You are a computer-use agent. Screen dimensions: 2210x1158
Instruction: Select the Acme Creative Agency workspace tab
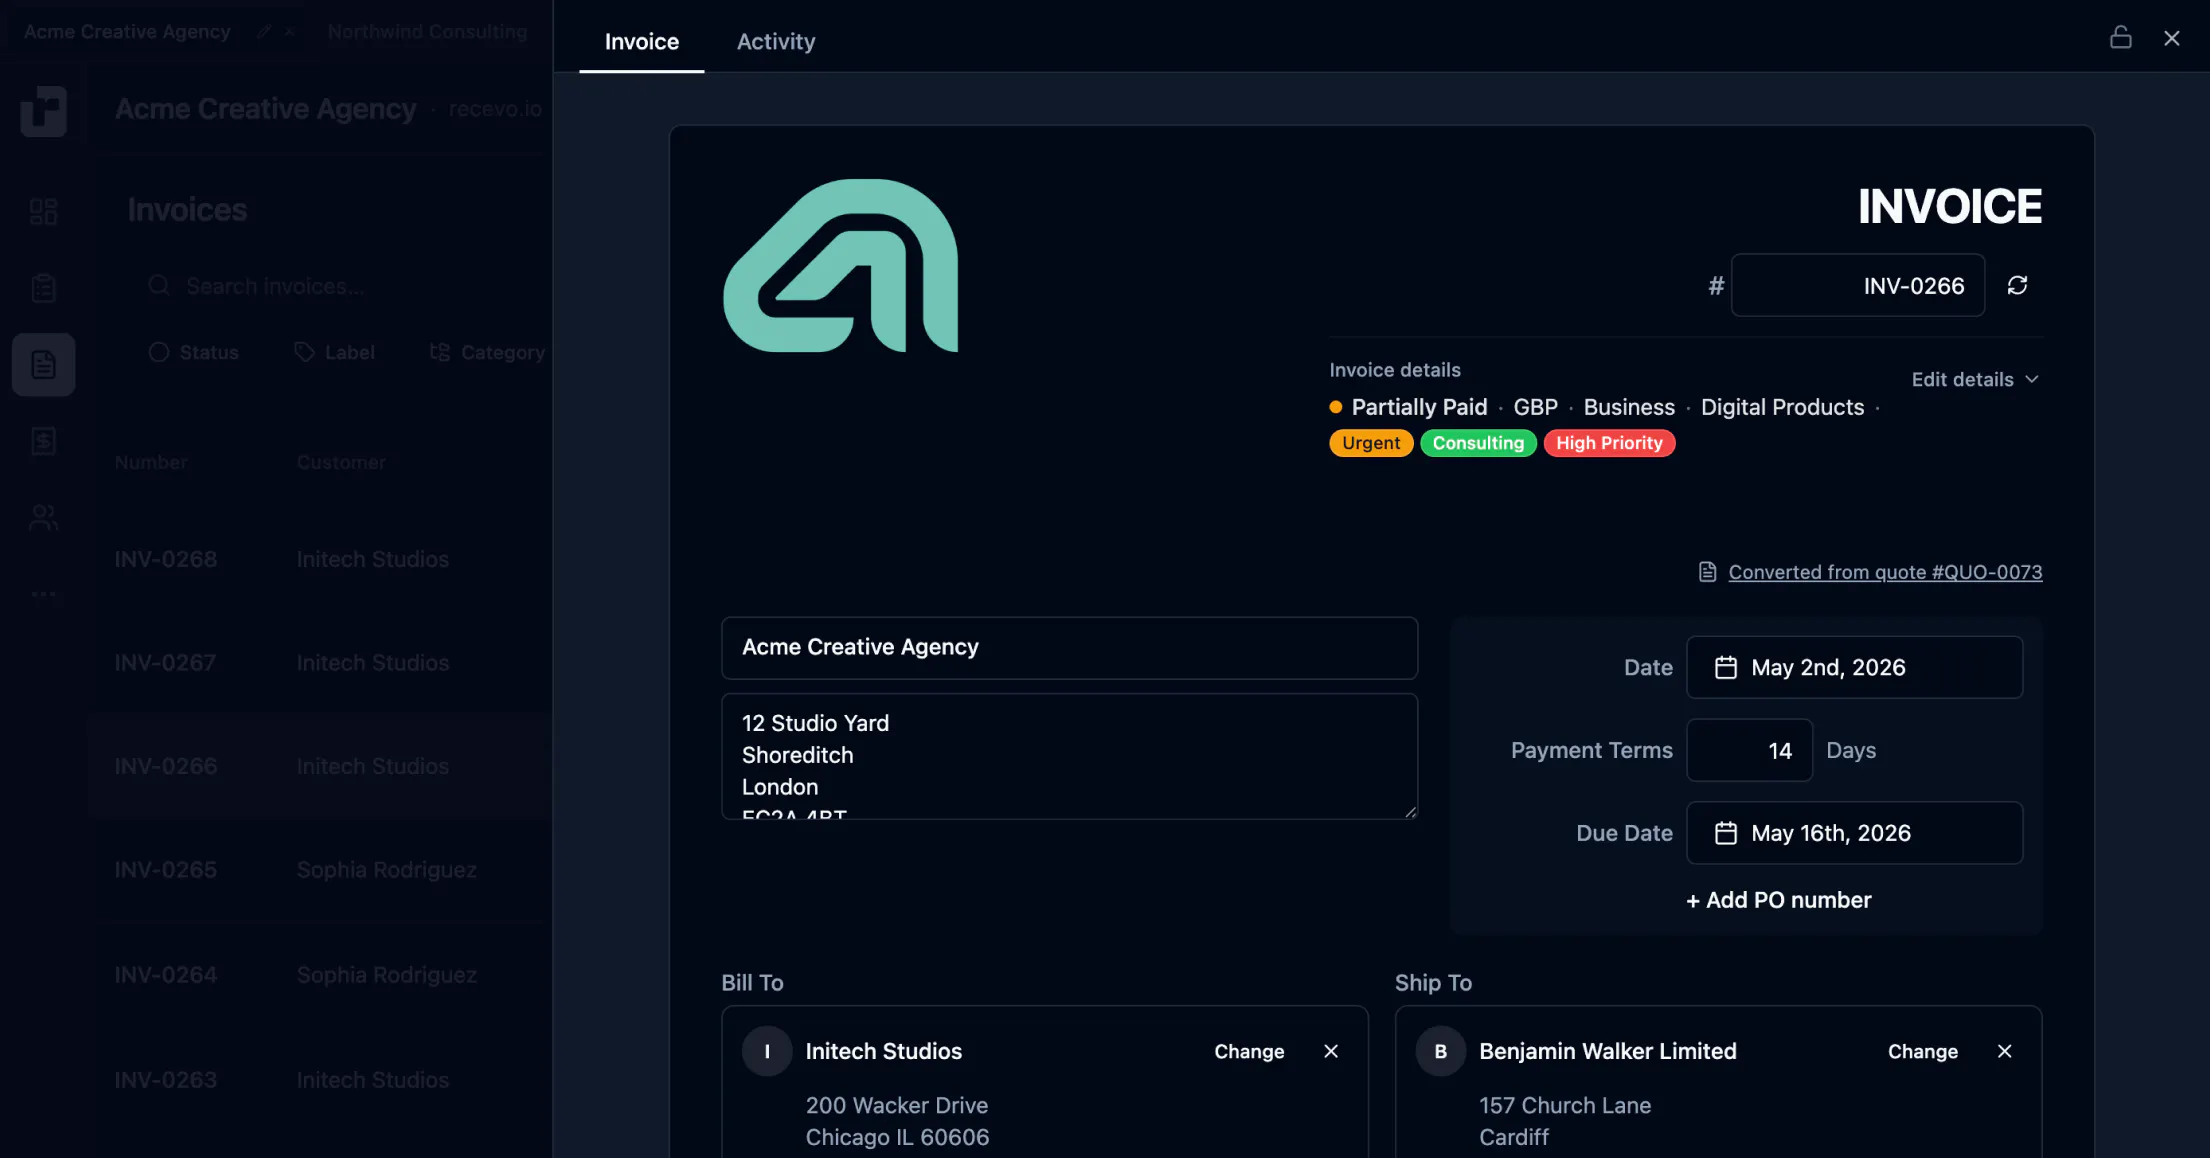[127, 31]
